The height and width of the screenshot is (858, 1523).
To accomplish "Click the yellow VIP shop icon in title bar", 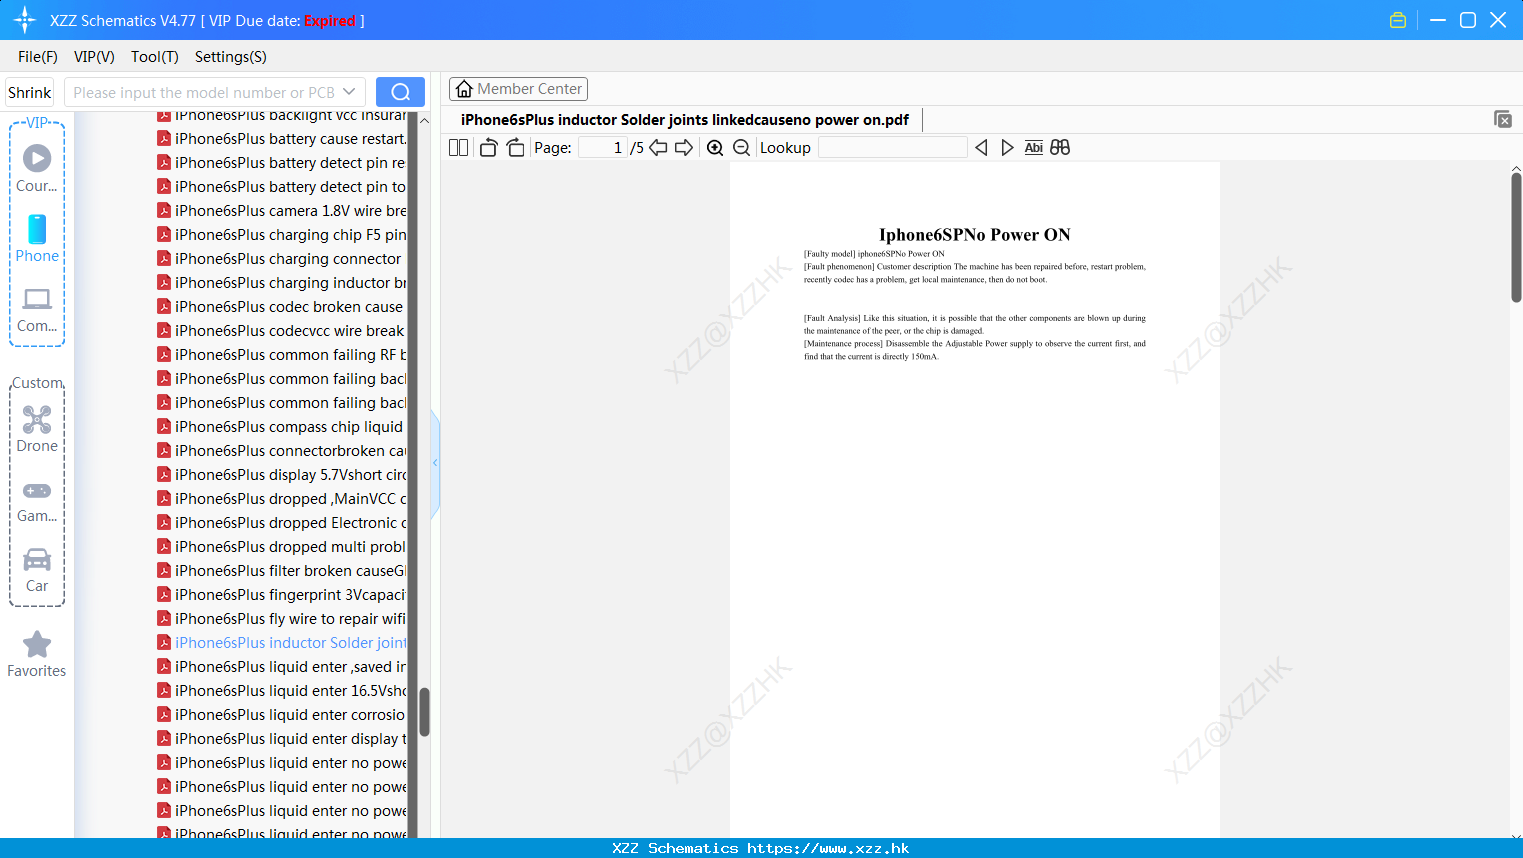I will [x=1398, y=20].
